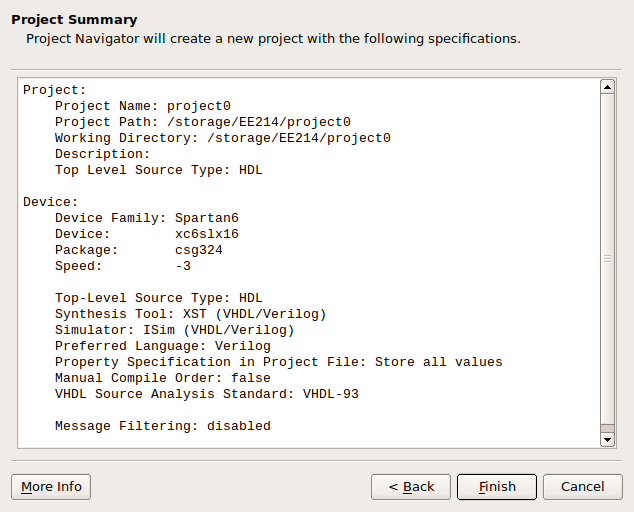Click 'Synthesis Tool: XST (VHDL/Verilog)' line
This screenshot has height=512, width=634.
[190, 314]
